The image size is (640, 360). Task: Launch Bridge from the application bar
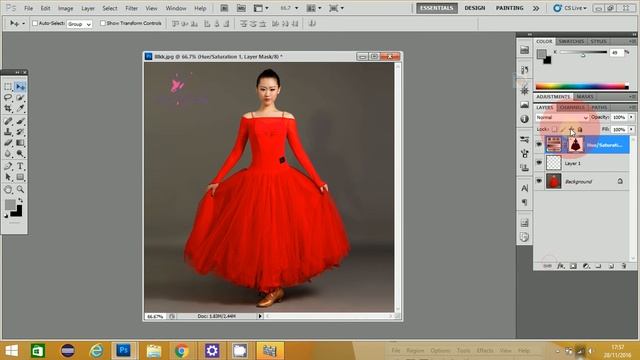coord(224,8)
